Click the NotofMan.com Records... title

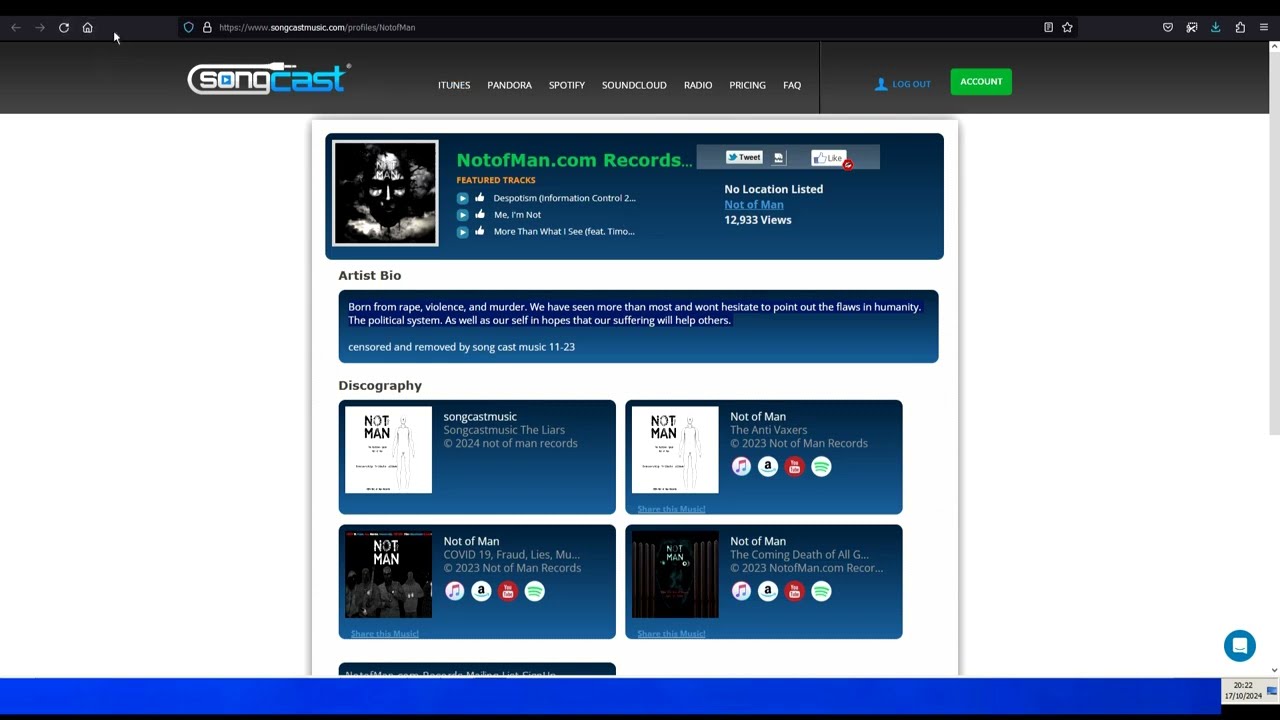pyautogui.click(x=575, y=160)
